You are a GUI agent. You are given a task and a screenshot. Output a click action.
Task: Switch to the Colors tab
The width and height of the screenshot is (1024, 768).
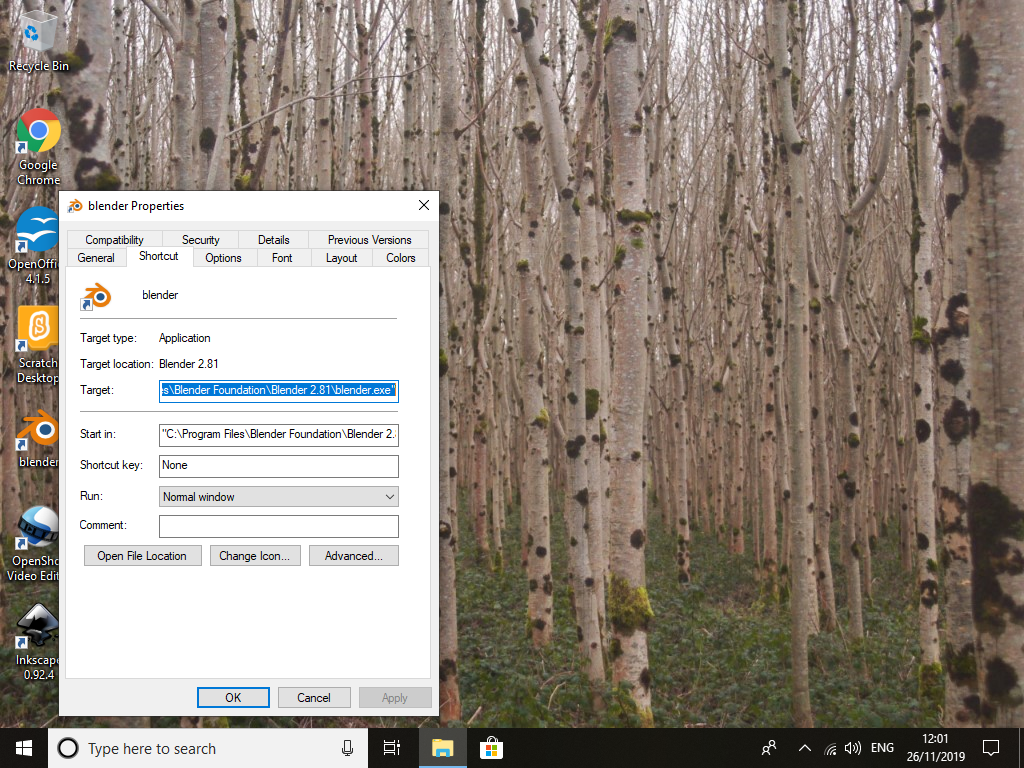[400, 258]
